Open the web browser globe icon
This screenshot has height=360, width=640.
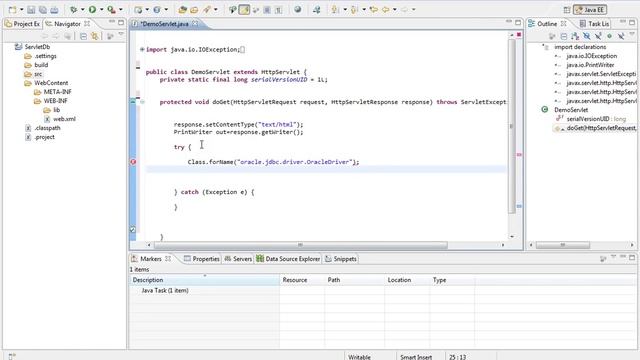tap(298, 9)
